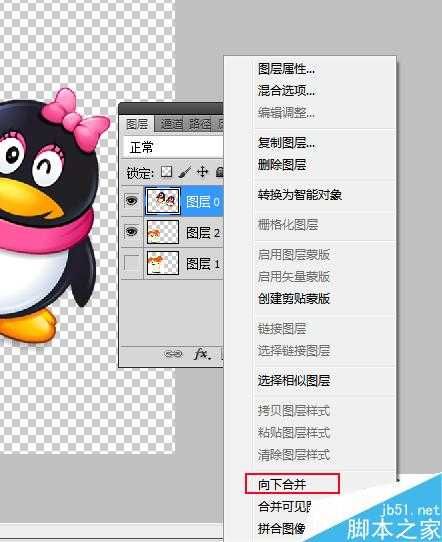
Task: Choose 转换为智能对象 menu entry
Action: [x=300, y=195]
